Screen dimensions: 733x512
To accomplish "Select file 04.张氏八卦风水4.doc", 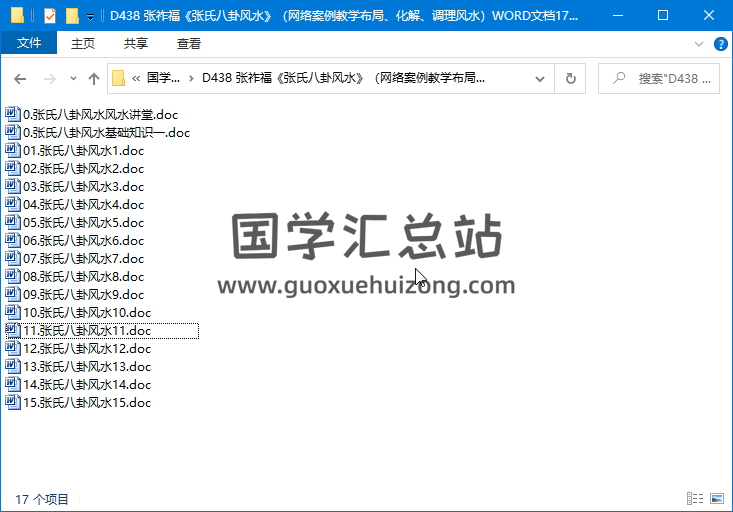I will tap(75, 204).
